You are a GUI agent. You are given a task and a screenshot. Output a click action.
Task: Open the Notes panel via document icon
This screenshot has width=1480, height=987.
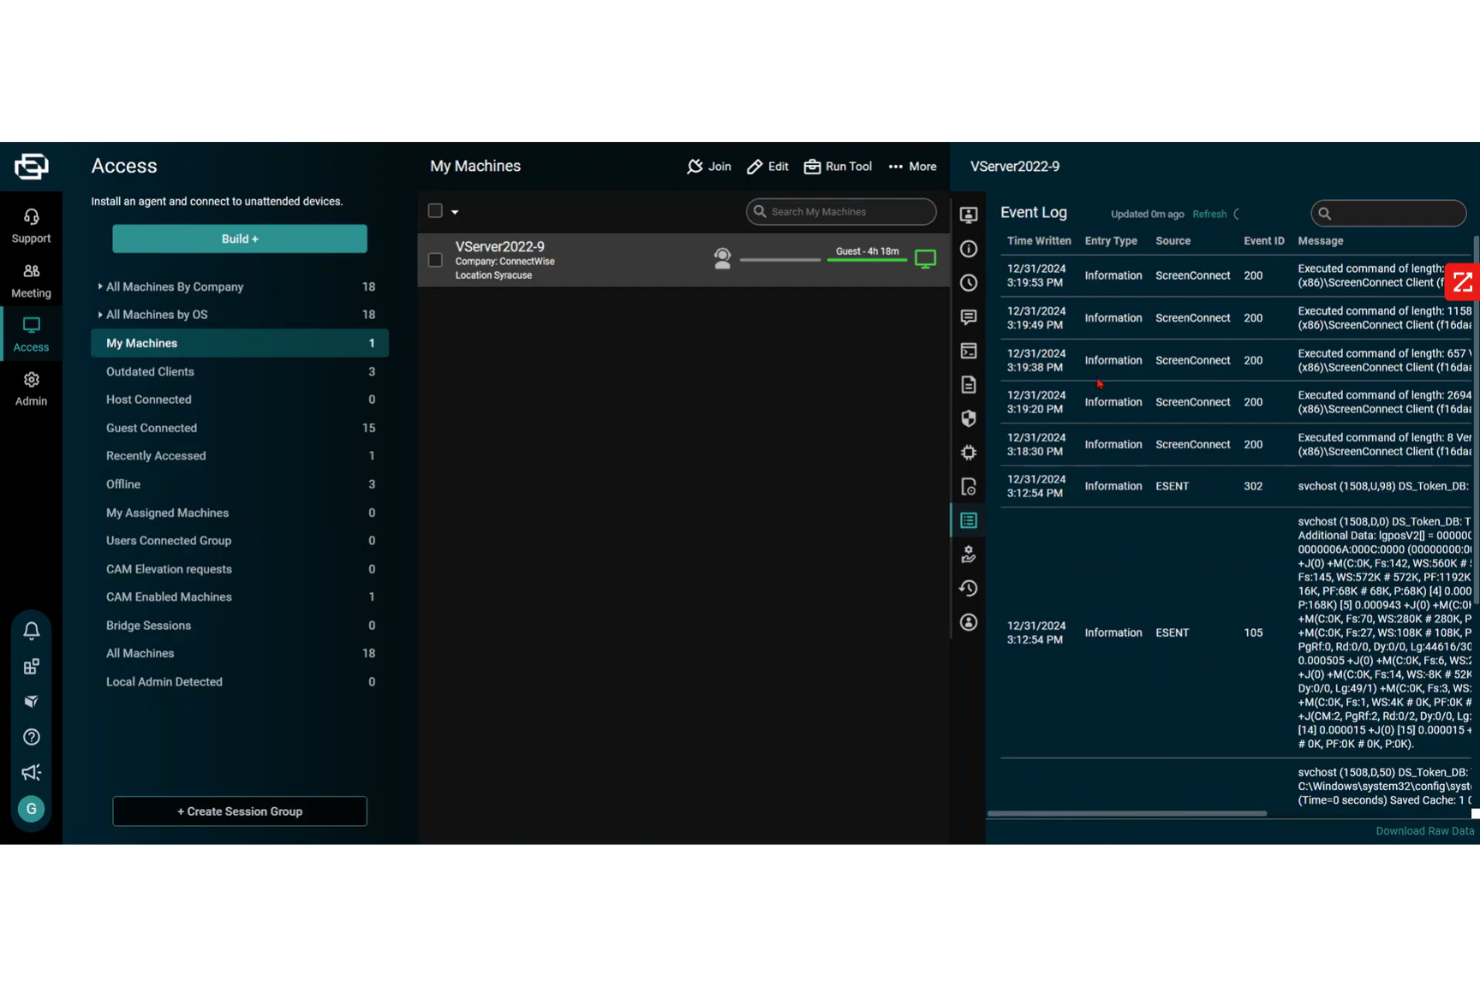coord(968,385)
